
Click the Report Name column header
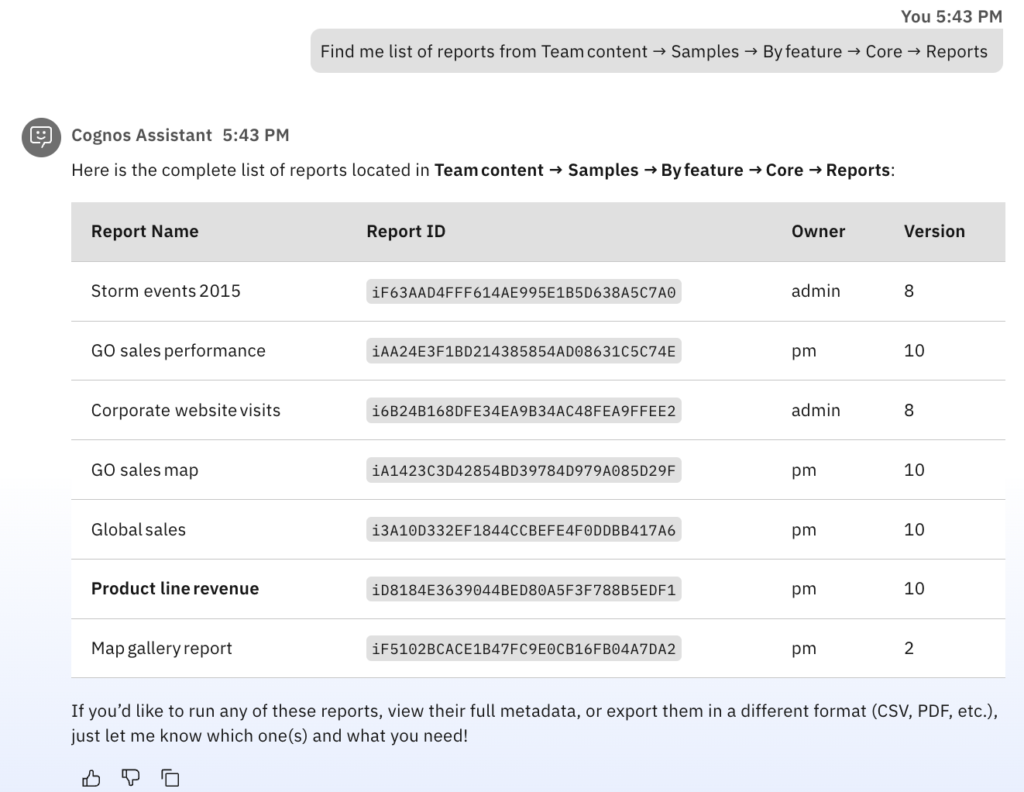144,231
